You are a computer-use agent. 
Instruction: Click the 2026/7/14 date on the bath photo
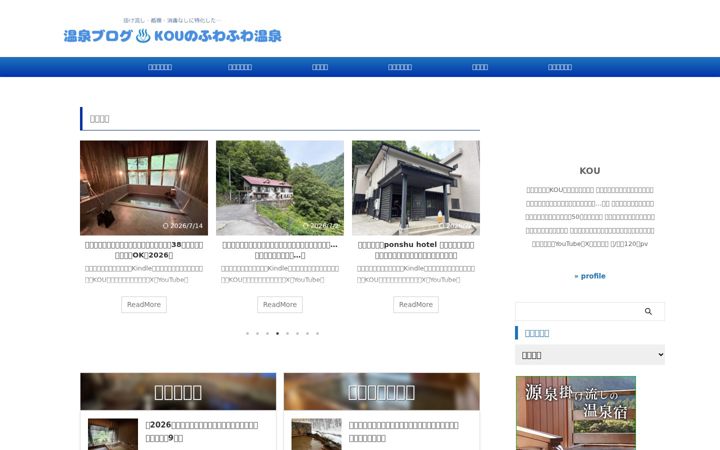(183, 226)
